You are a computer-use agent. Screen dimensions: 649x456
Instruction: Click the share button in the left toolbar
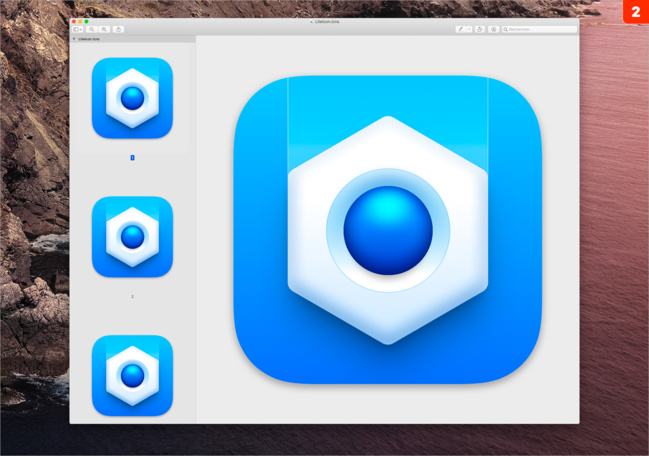(118, 29)
